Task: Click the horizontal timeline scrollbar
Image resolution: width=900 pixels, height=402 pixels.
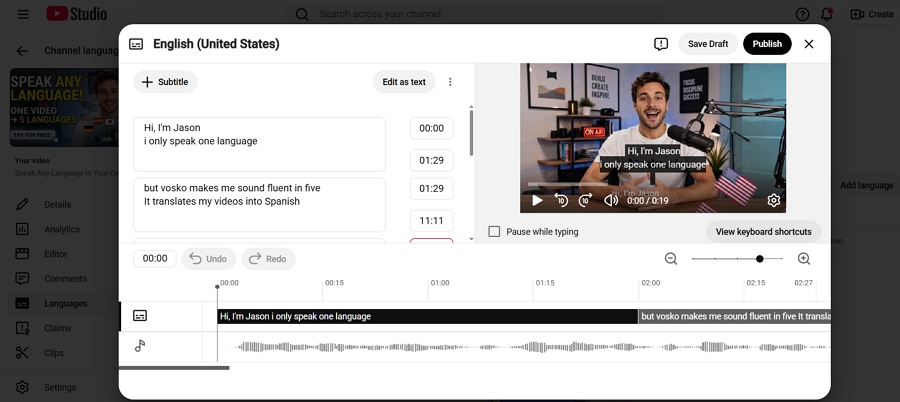Action: click(174, 368)
